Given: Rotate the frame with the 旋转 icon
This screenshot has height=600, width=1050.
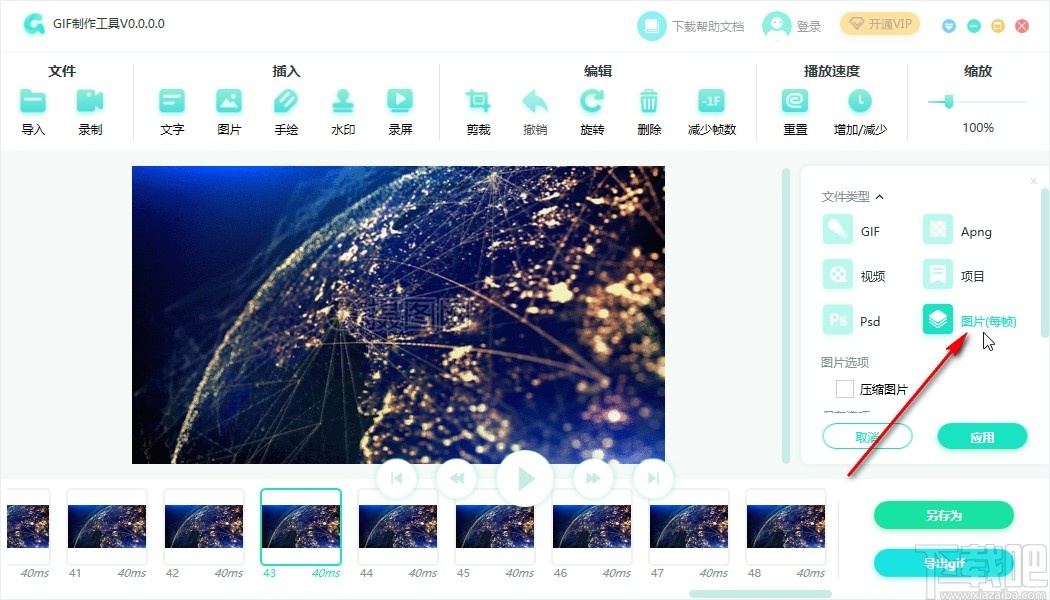Looking at the screenshot, I should pyautogui.click(x=592, y=102).
